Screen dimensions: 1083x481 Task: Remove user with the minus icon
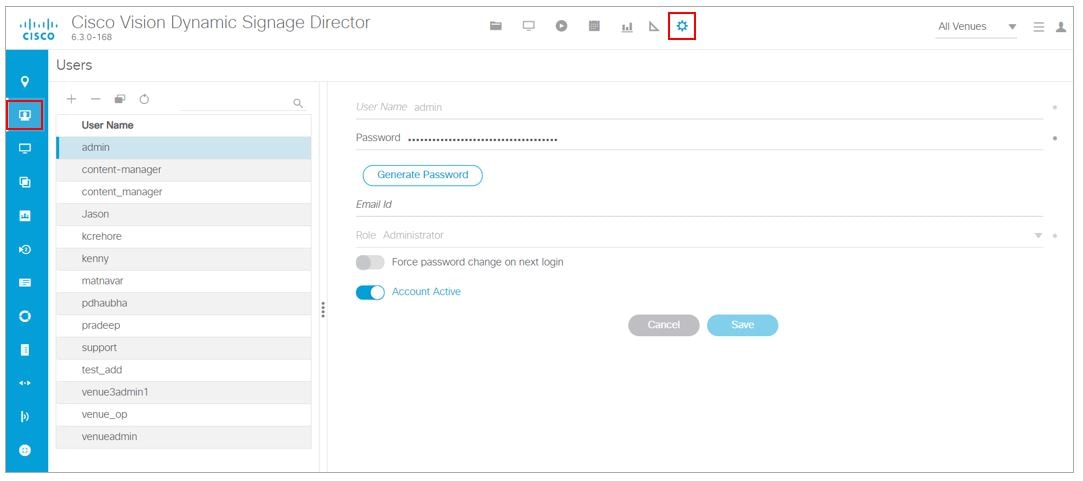(x=95, y=99)
